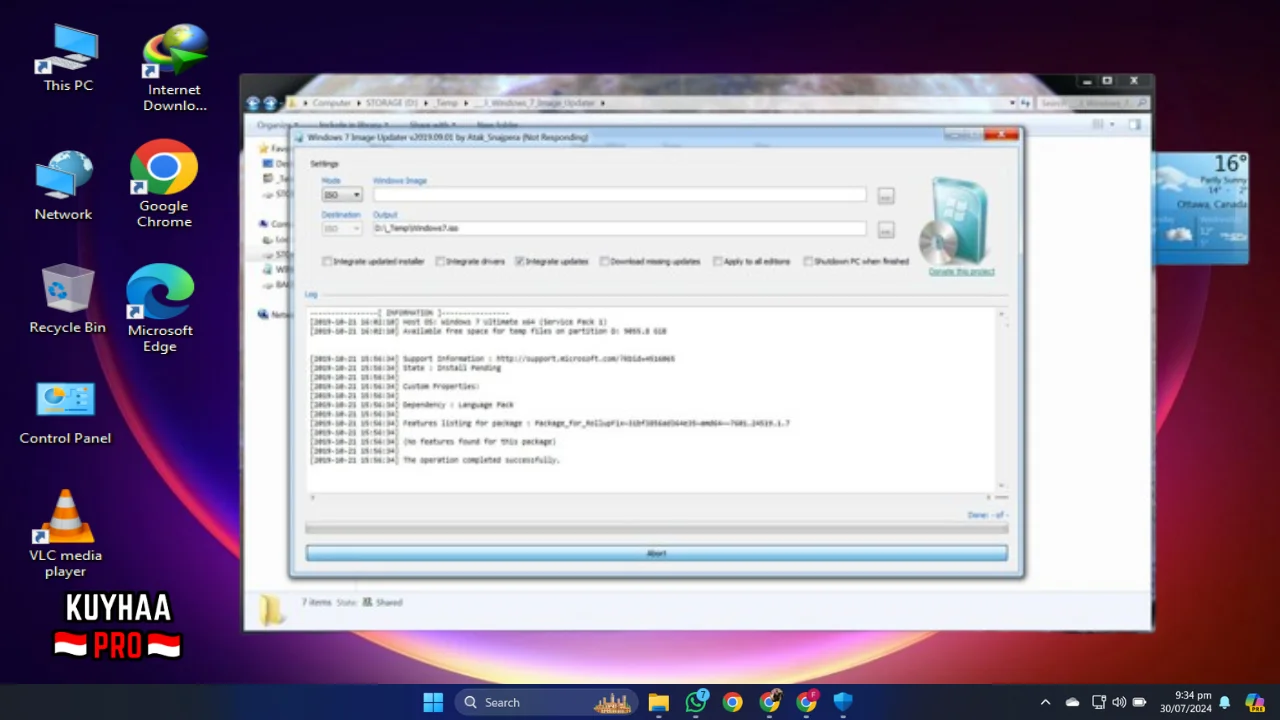The height and width of the screenshot is (720, 1280).
Task: Open Copilot preview icon in taskbar corner
Action: click(x=1254, y=702)
